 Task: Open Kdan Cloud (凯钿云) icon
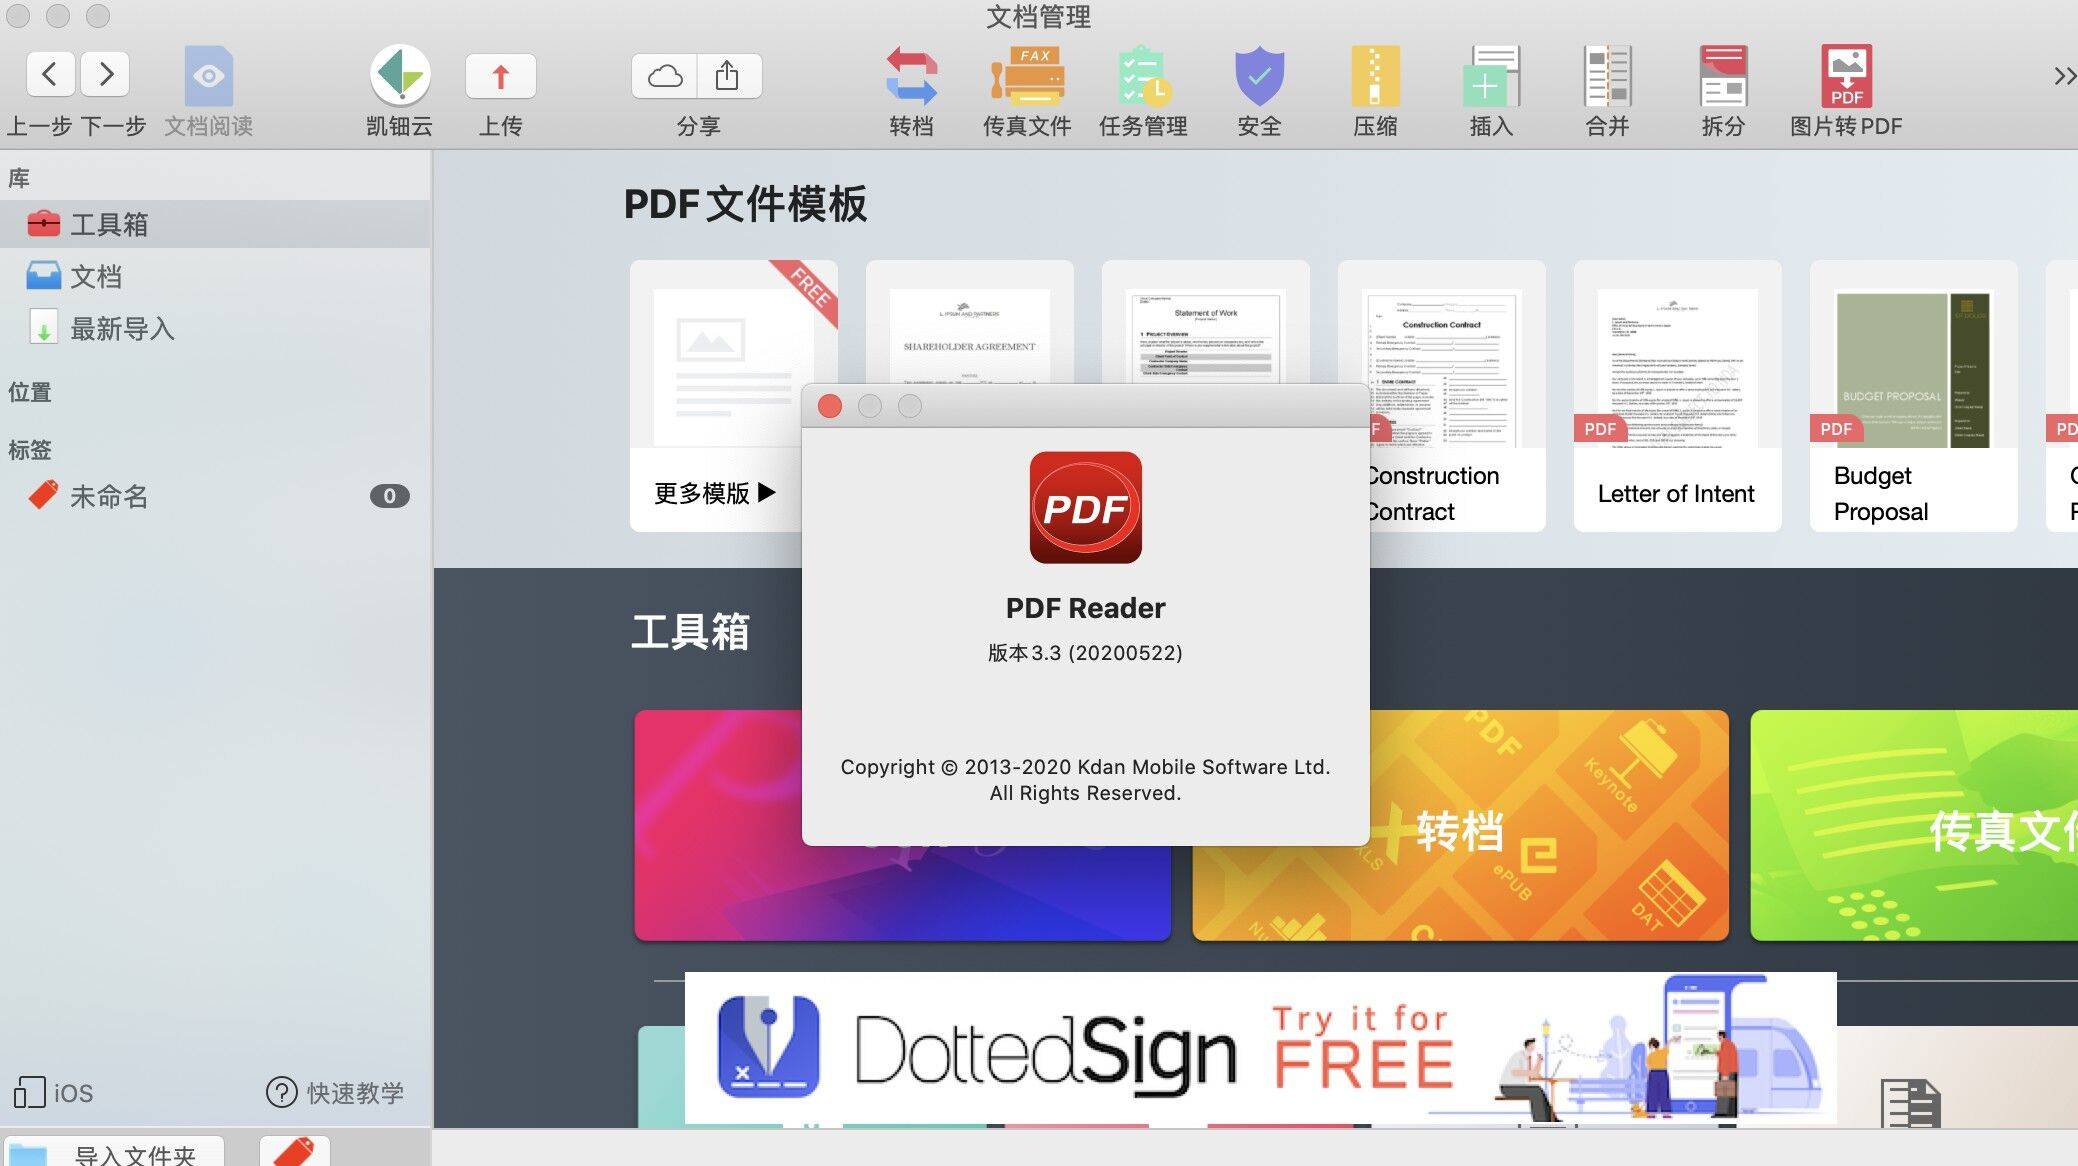(400, 76)
